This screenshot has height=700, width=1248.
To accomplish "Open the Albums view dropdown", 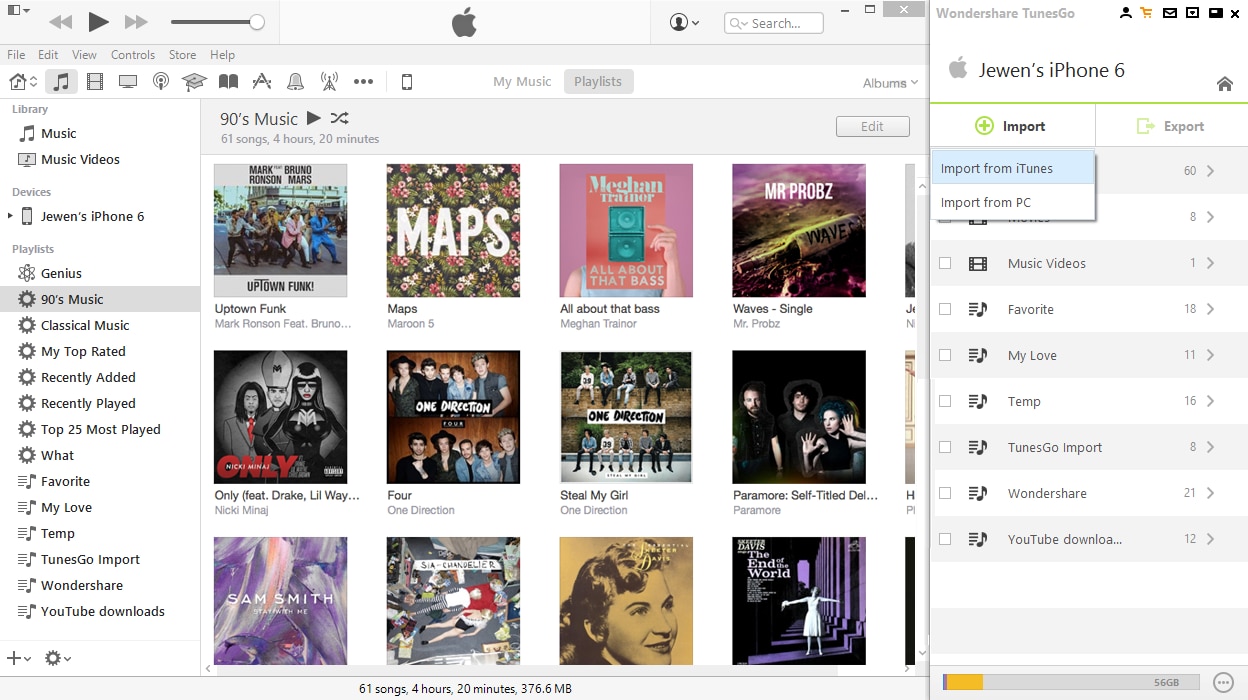I will click(890, 83).
